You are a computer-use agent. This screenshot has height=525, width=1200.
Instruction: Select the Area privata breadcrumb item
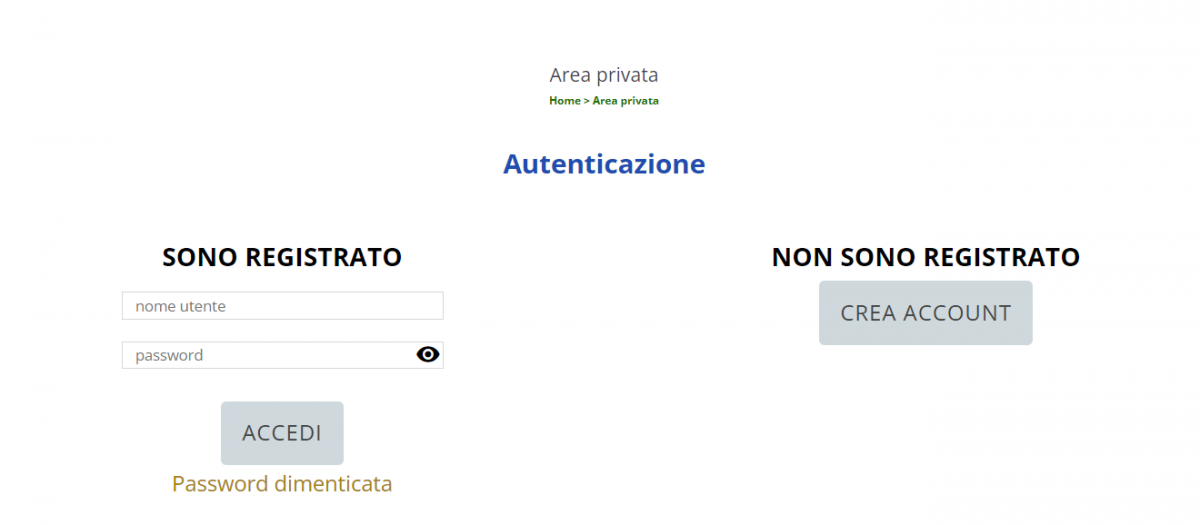(x=625, y=101)
